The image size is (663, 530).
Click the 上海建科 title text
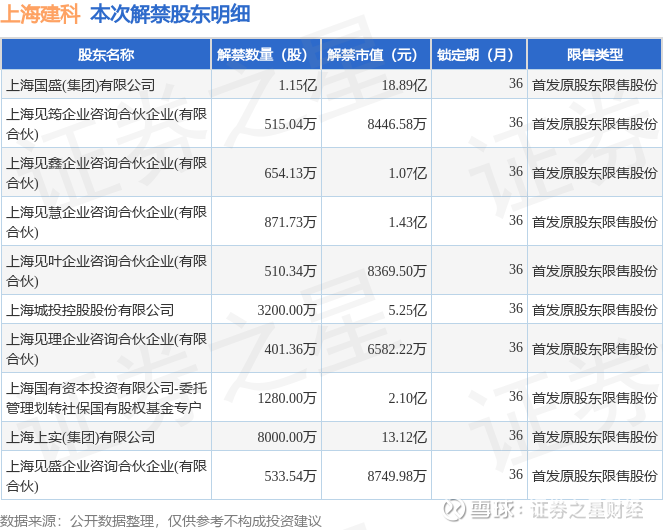coord(41,14)
